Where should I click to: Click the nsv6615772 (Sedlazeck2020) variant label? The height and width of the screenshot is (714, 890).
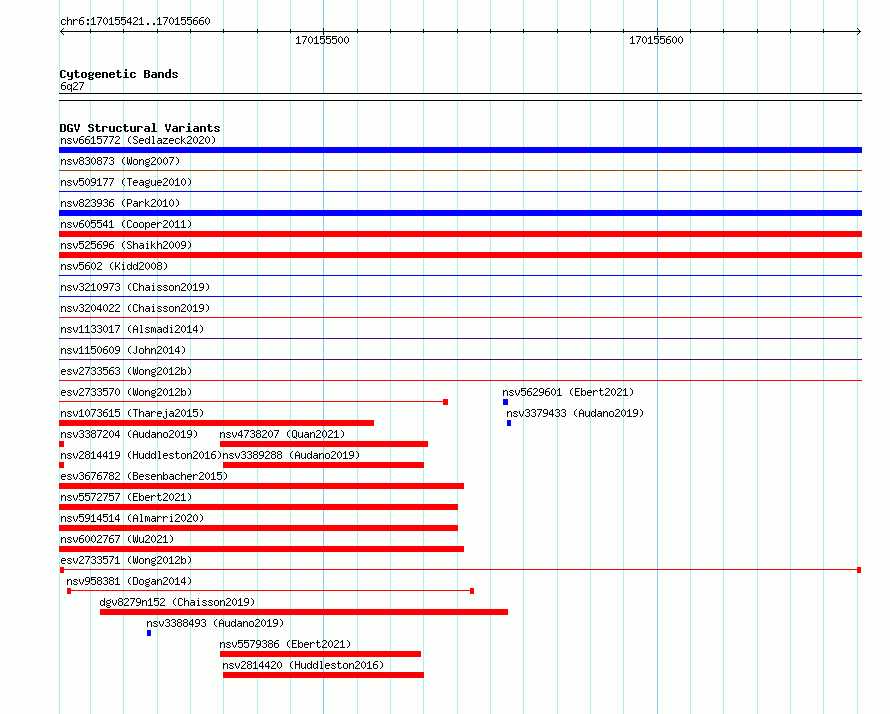(138, 140)
